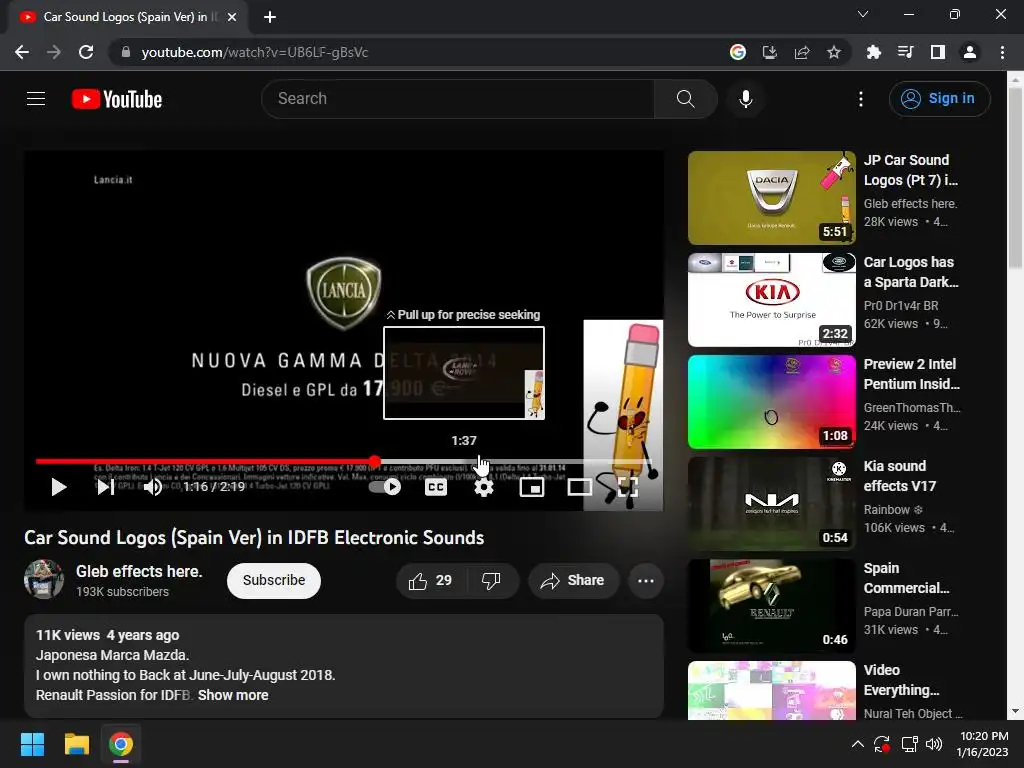Bookmark this tab with star icon
The width and height of the screenshot is (1024, 768).
pyautogui.click(x=834, y=52)
